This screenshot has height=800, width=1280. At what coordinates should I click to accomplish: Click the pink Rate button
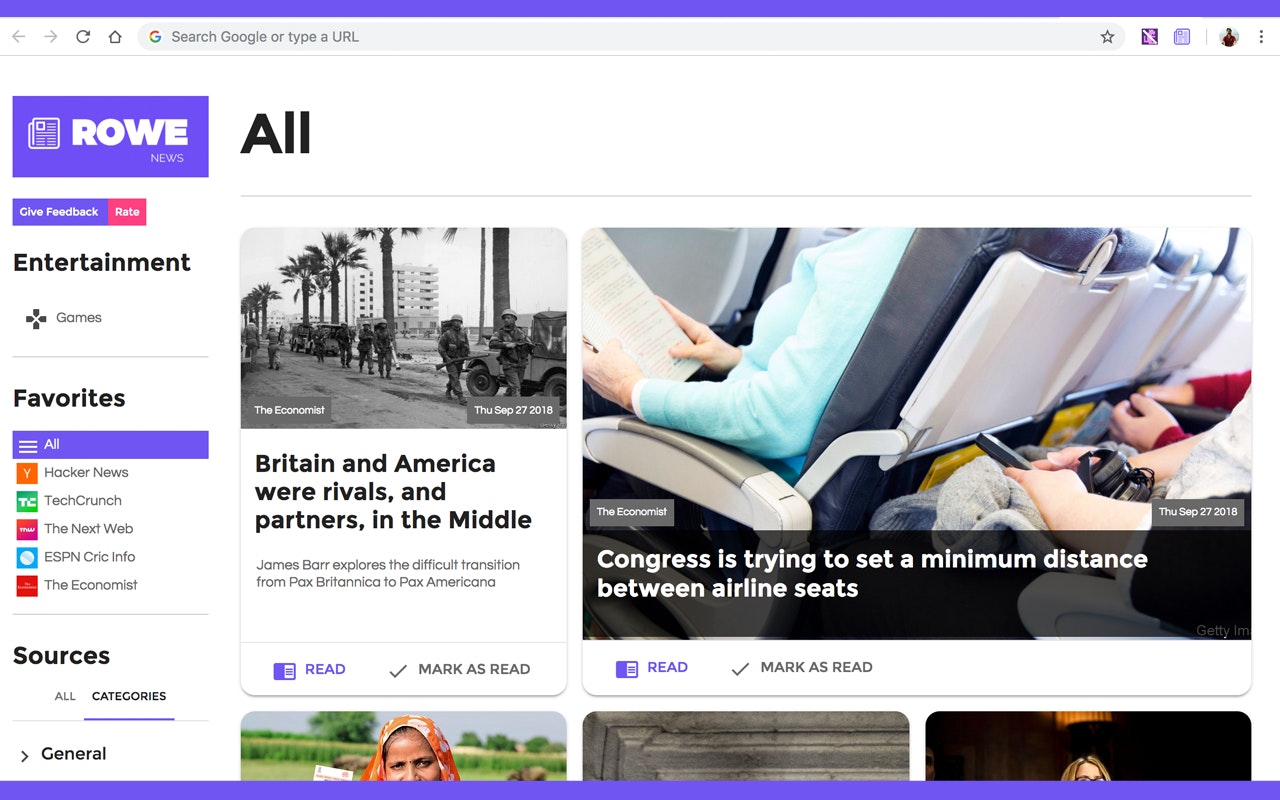tap(127, 212)
